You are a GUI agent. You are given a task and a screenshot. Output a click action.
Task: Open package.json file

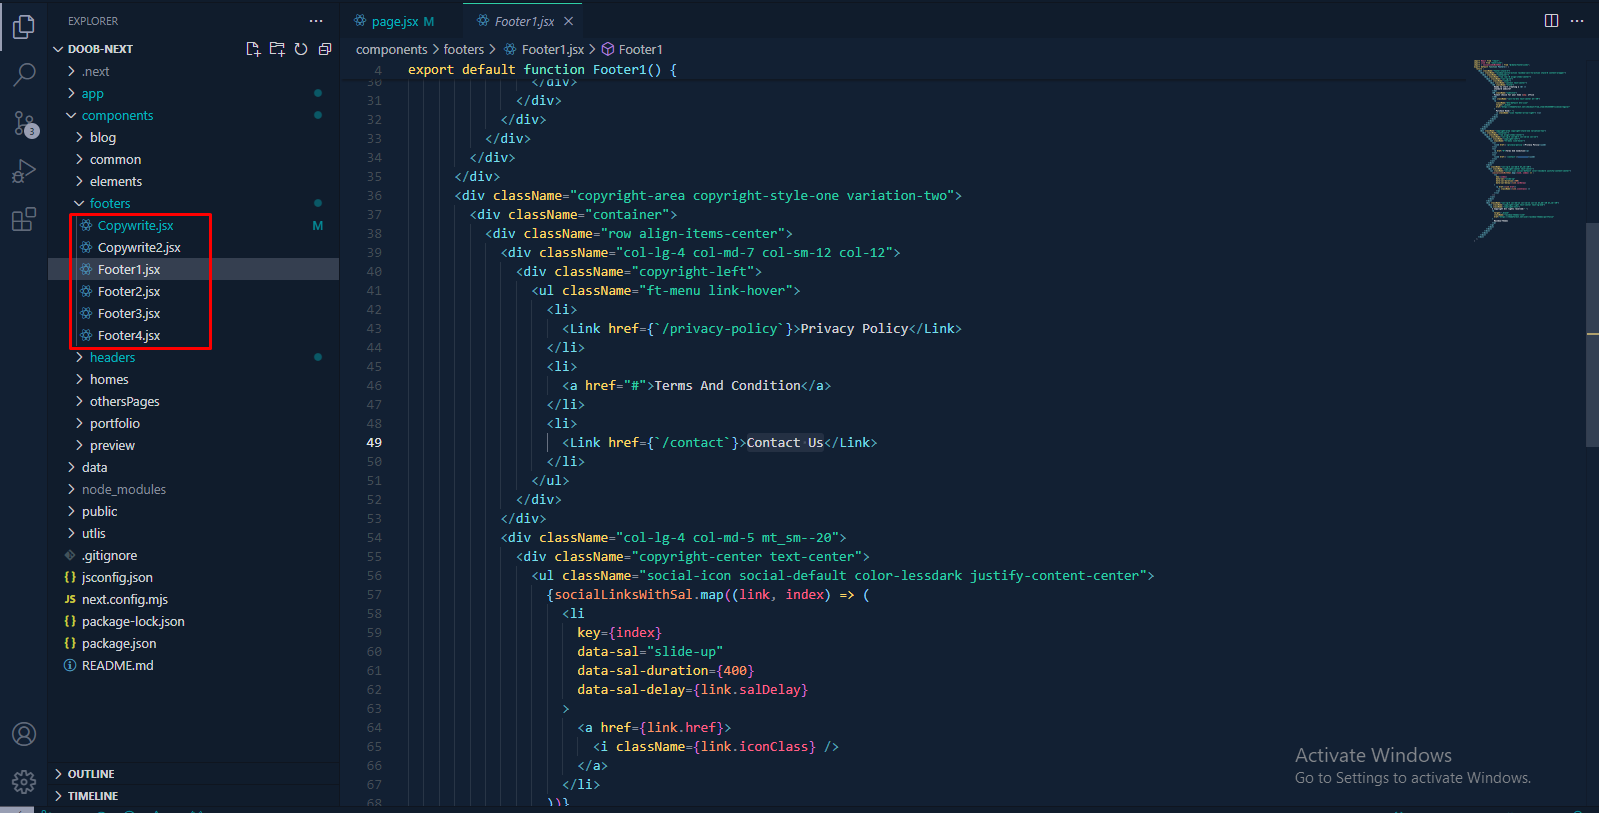193,643
